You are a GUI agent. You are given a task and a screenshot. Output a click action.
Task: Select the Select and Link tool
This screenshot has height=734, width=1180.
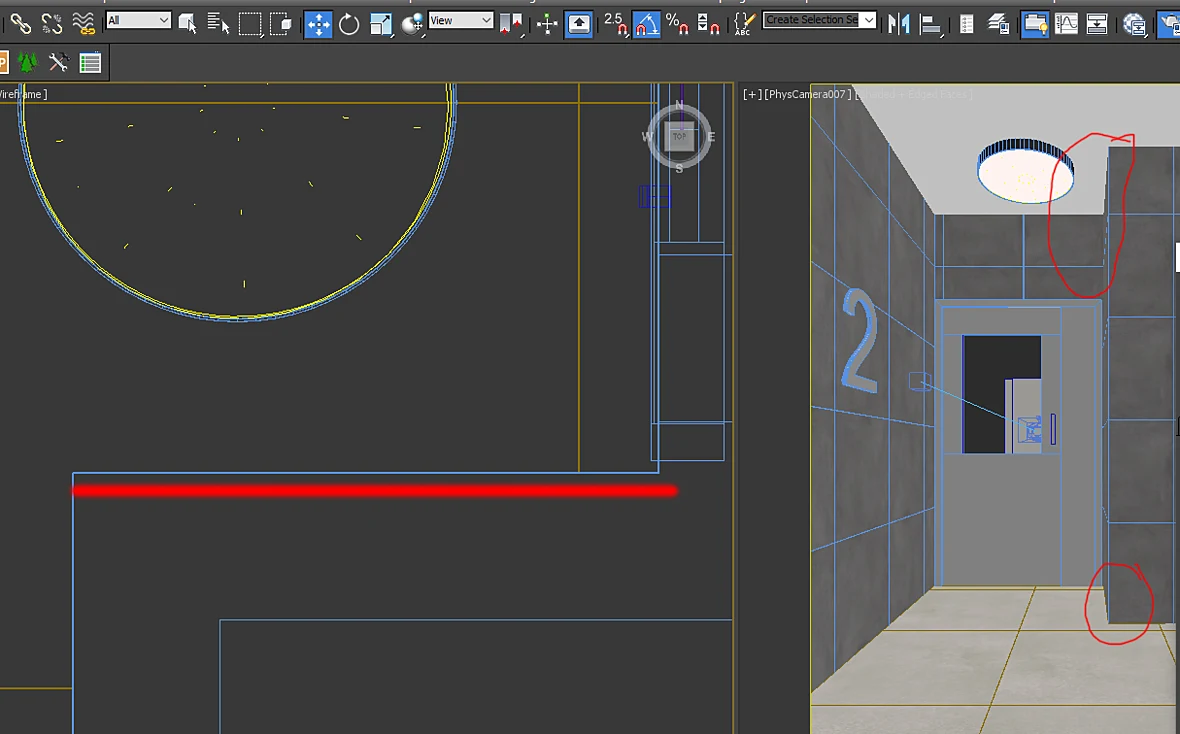[x=20, y=24]
